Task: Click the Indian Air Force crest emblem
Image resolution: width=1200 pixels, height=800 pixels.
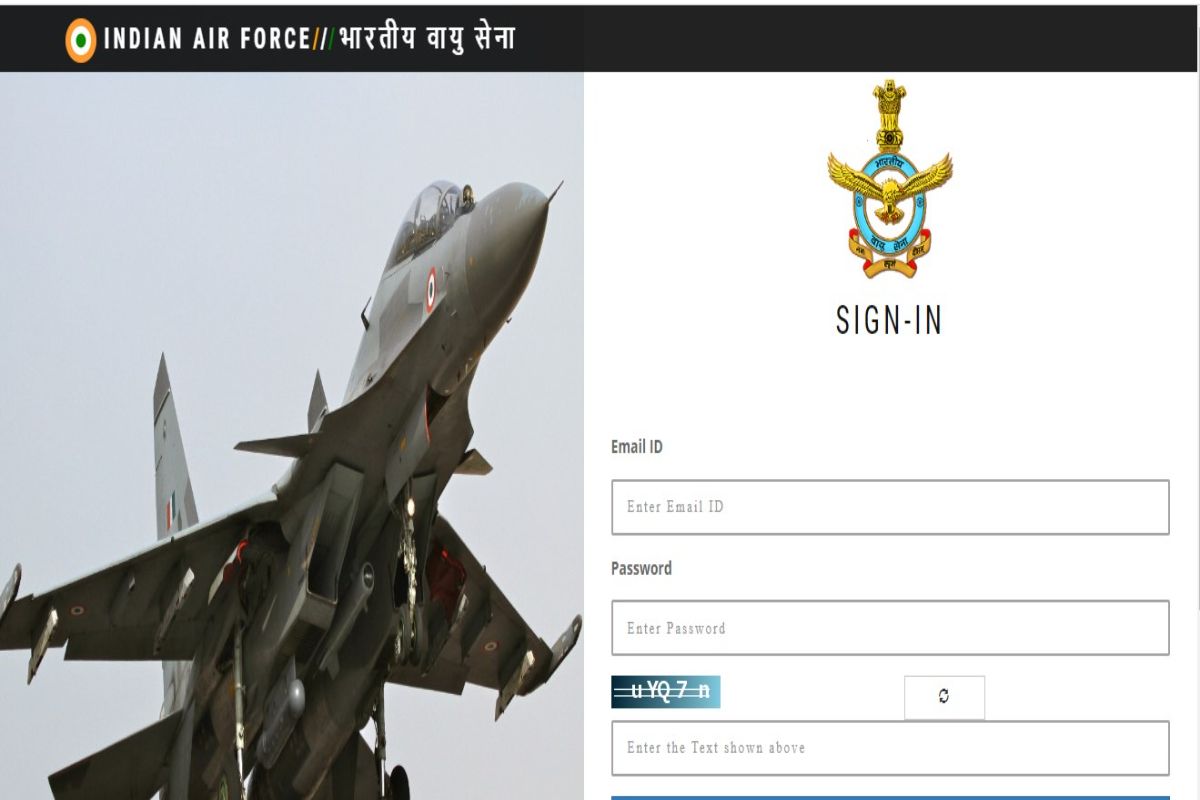Action: click(x=890, y=179)
